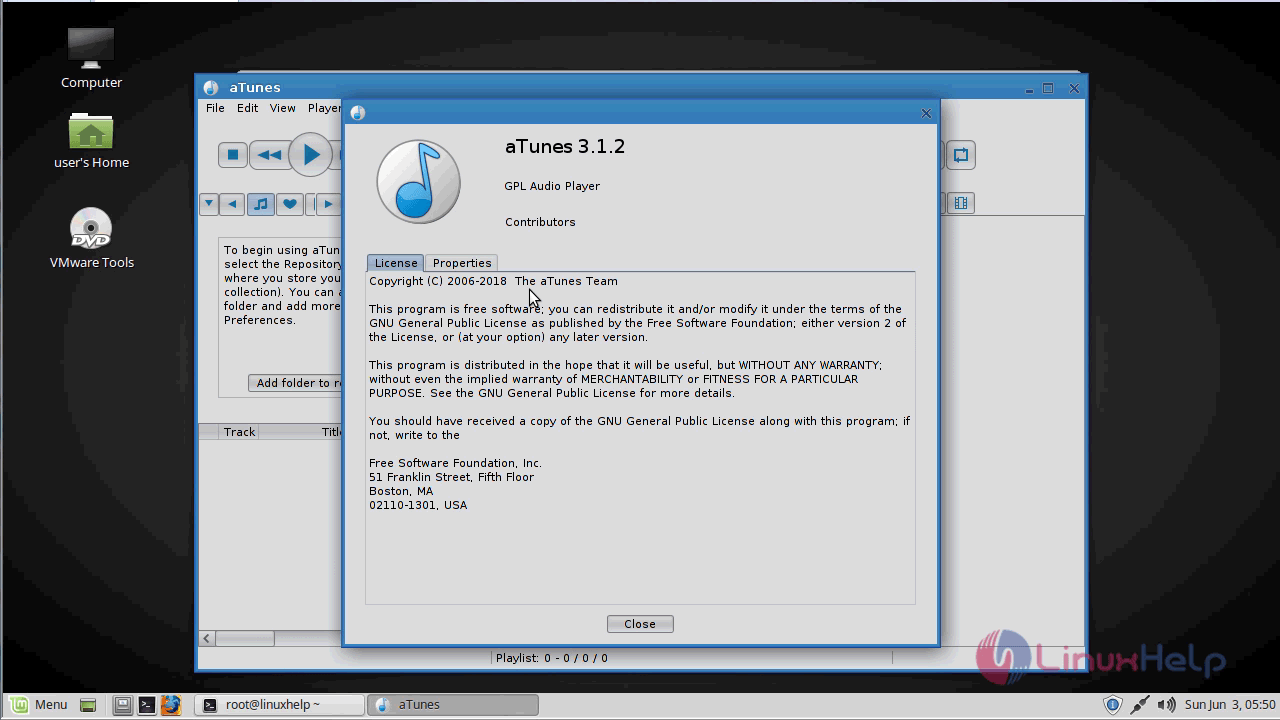Click the About dialog title bar icon
1280x720 pixels.
[x=358, y=113]
